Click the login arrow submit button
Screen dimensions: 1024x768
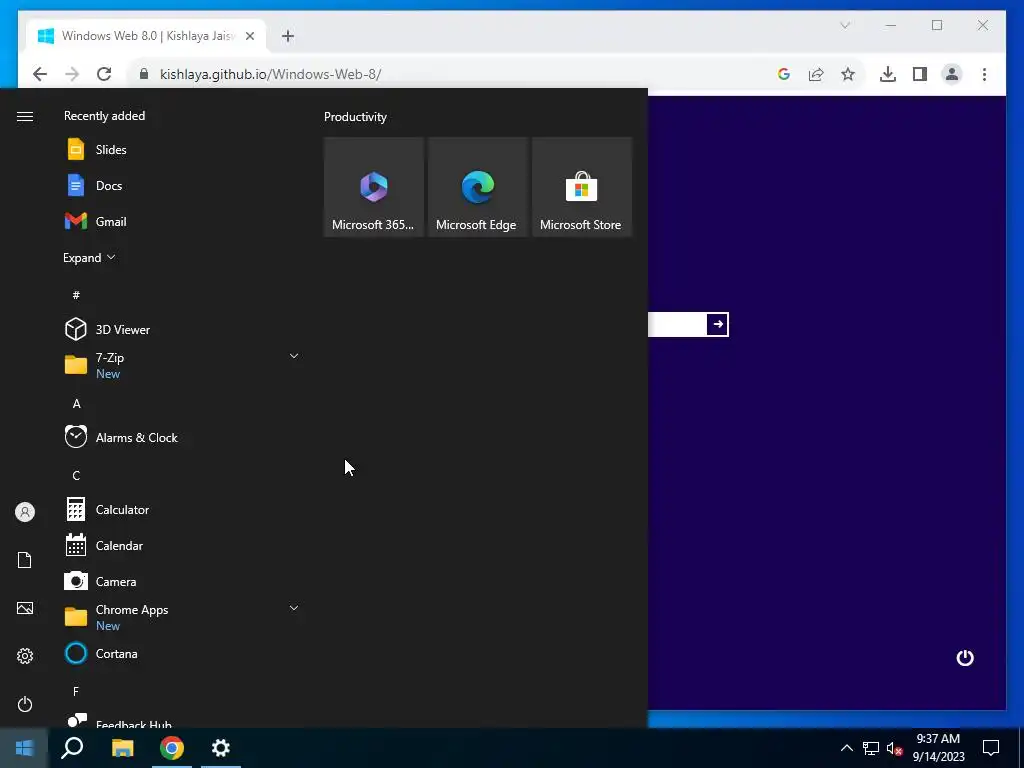pos(718,324)
